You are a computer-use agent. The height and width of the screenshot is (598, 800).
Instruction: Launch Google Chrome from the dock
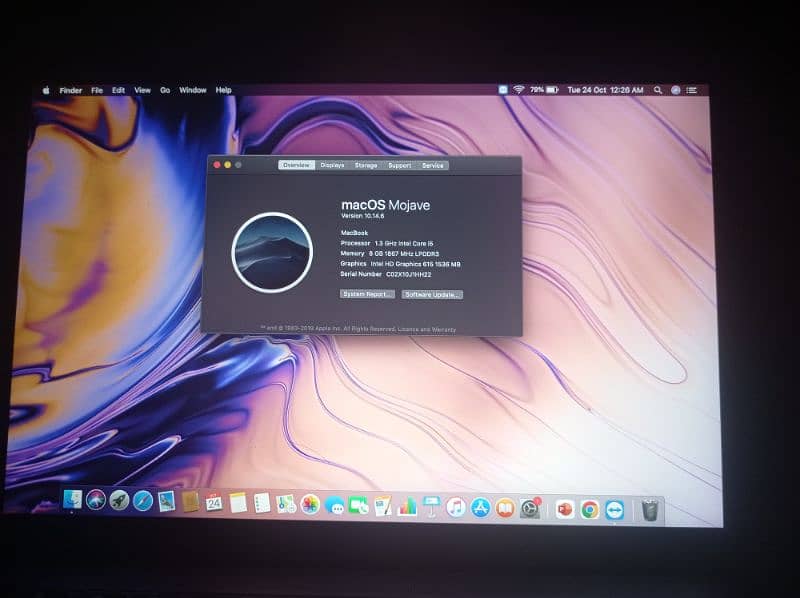590,509
